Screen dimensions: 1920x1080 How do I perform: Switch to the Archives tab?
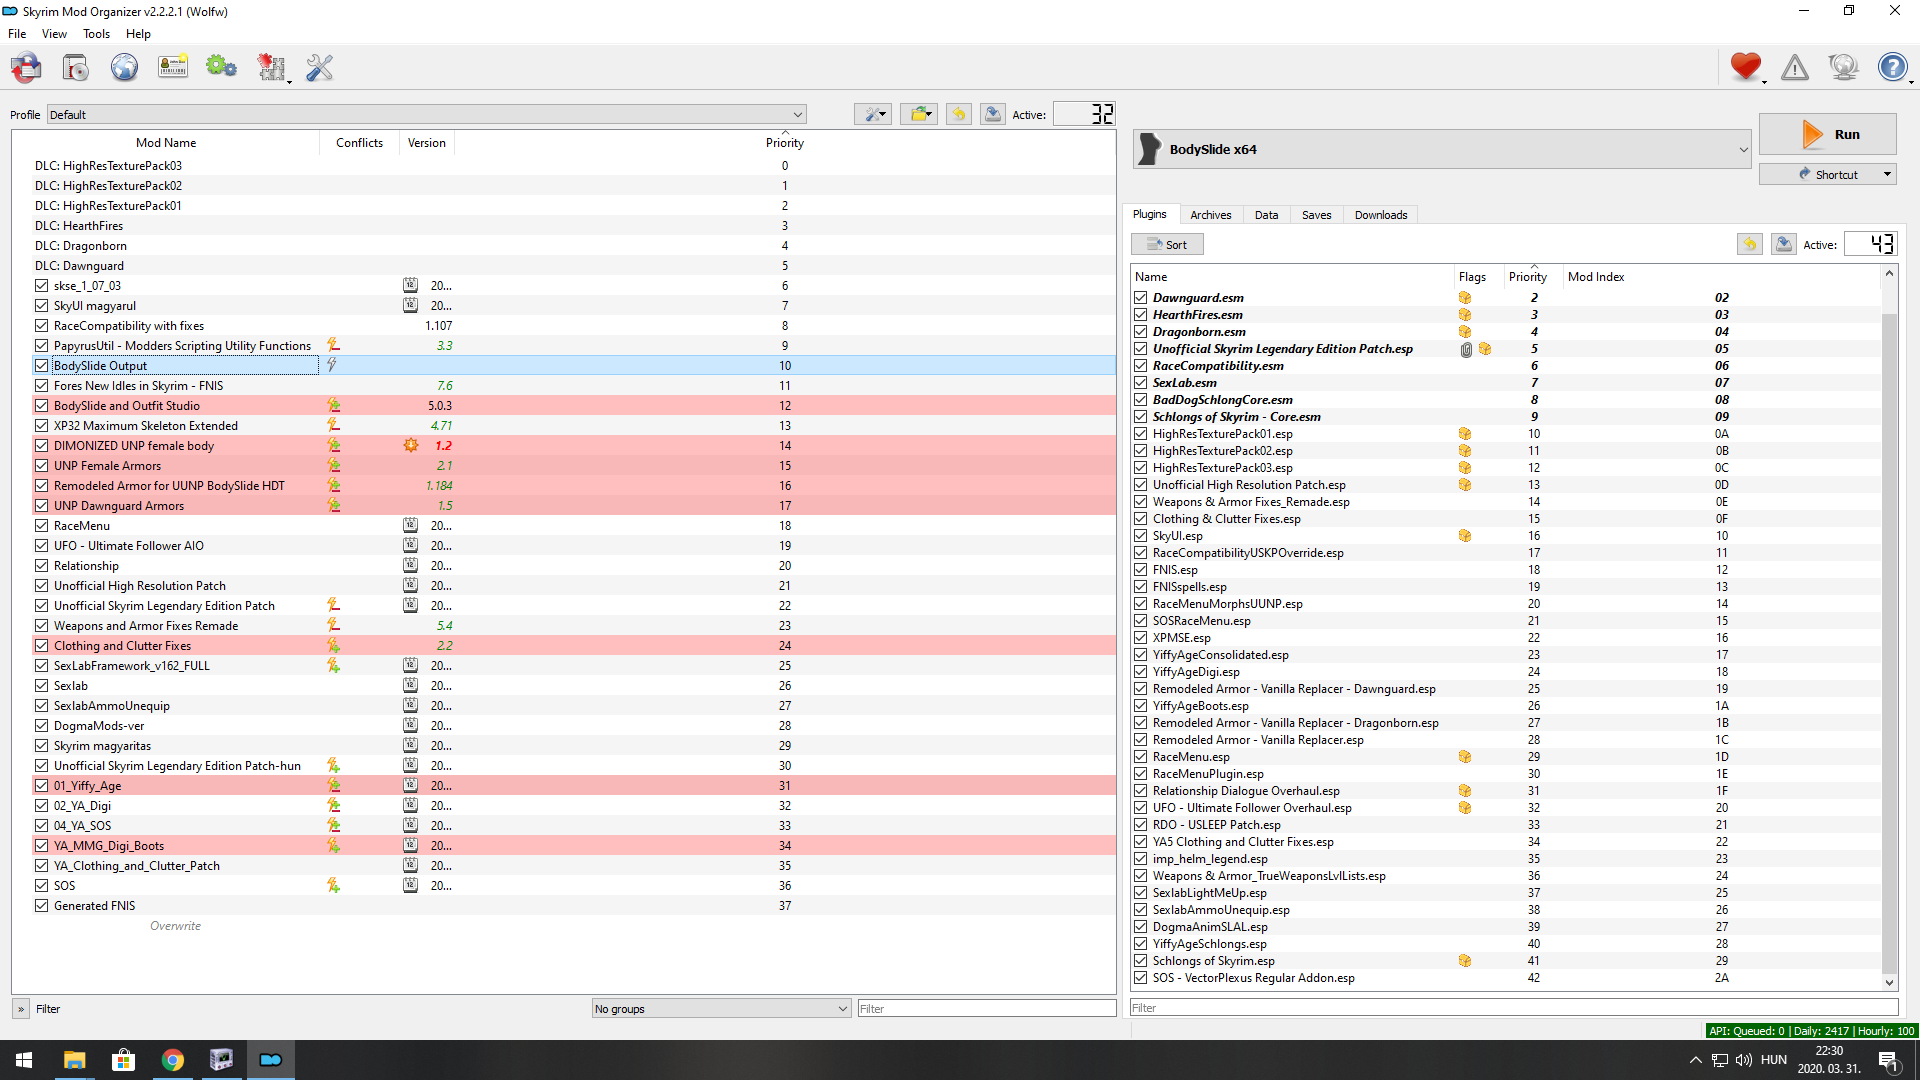(1210, 214)
